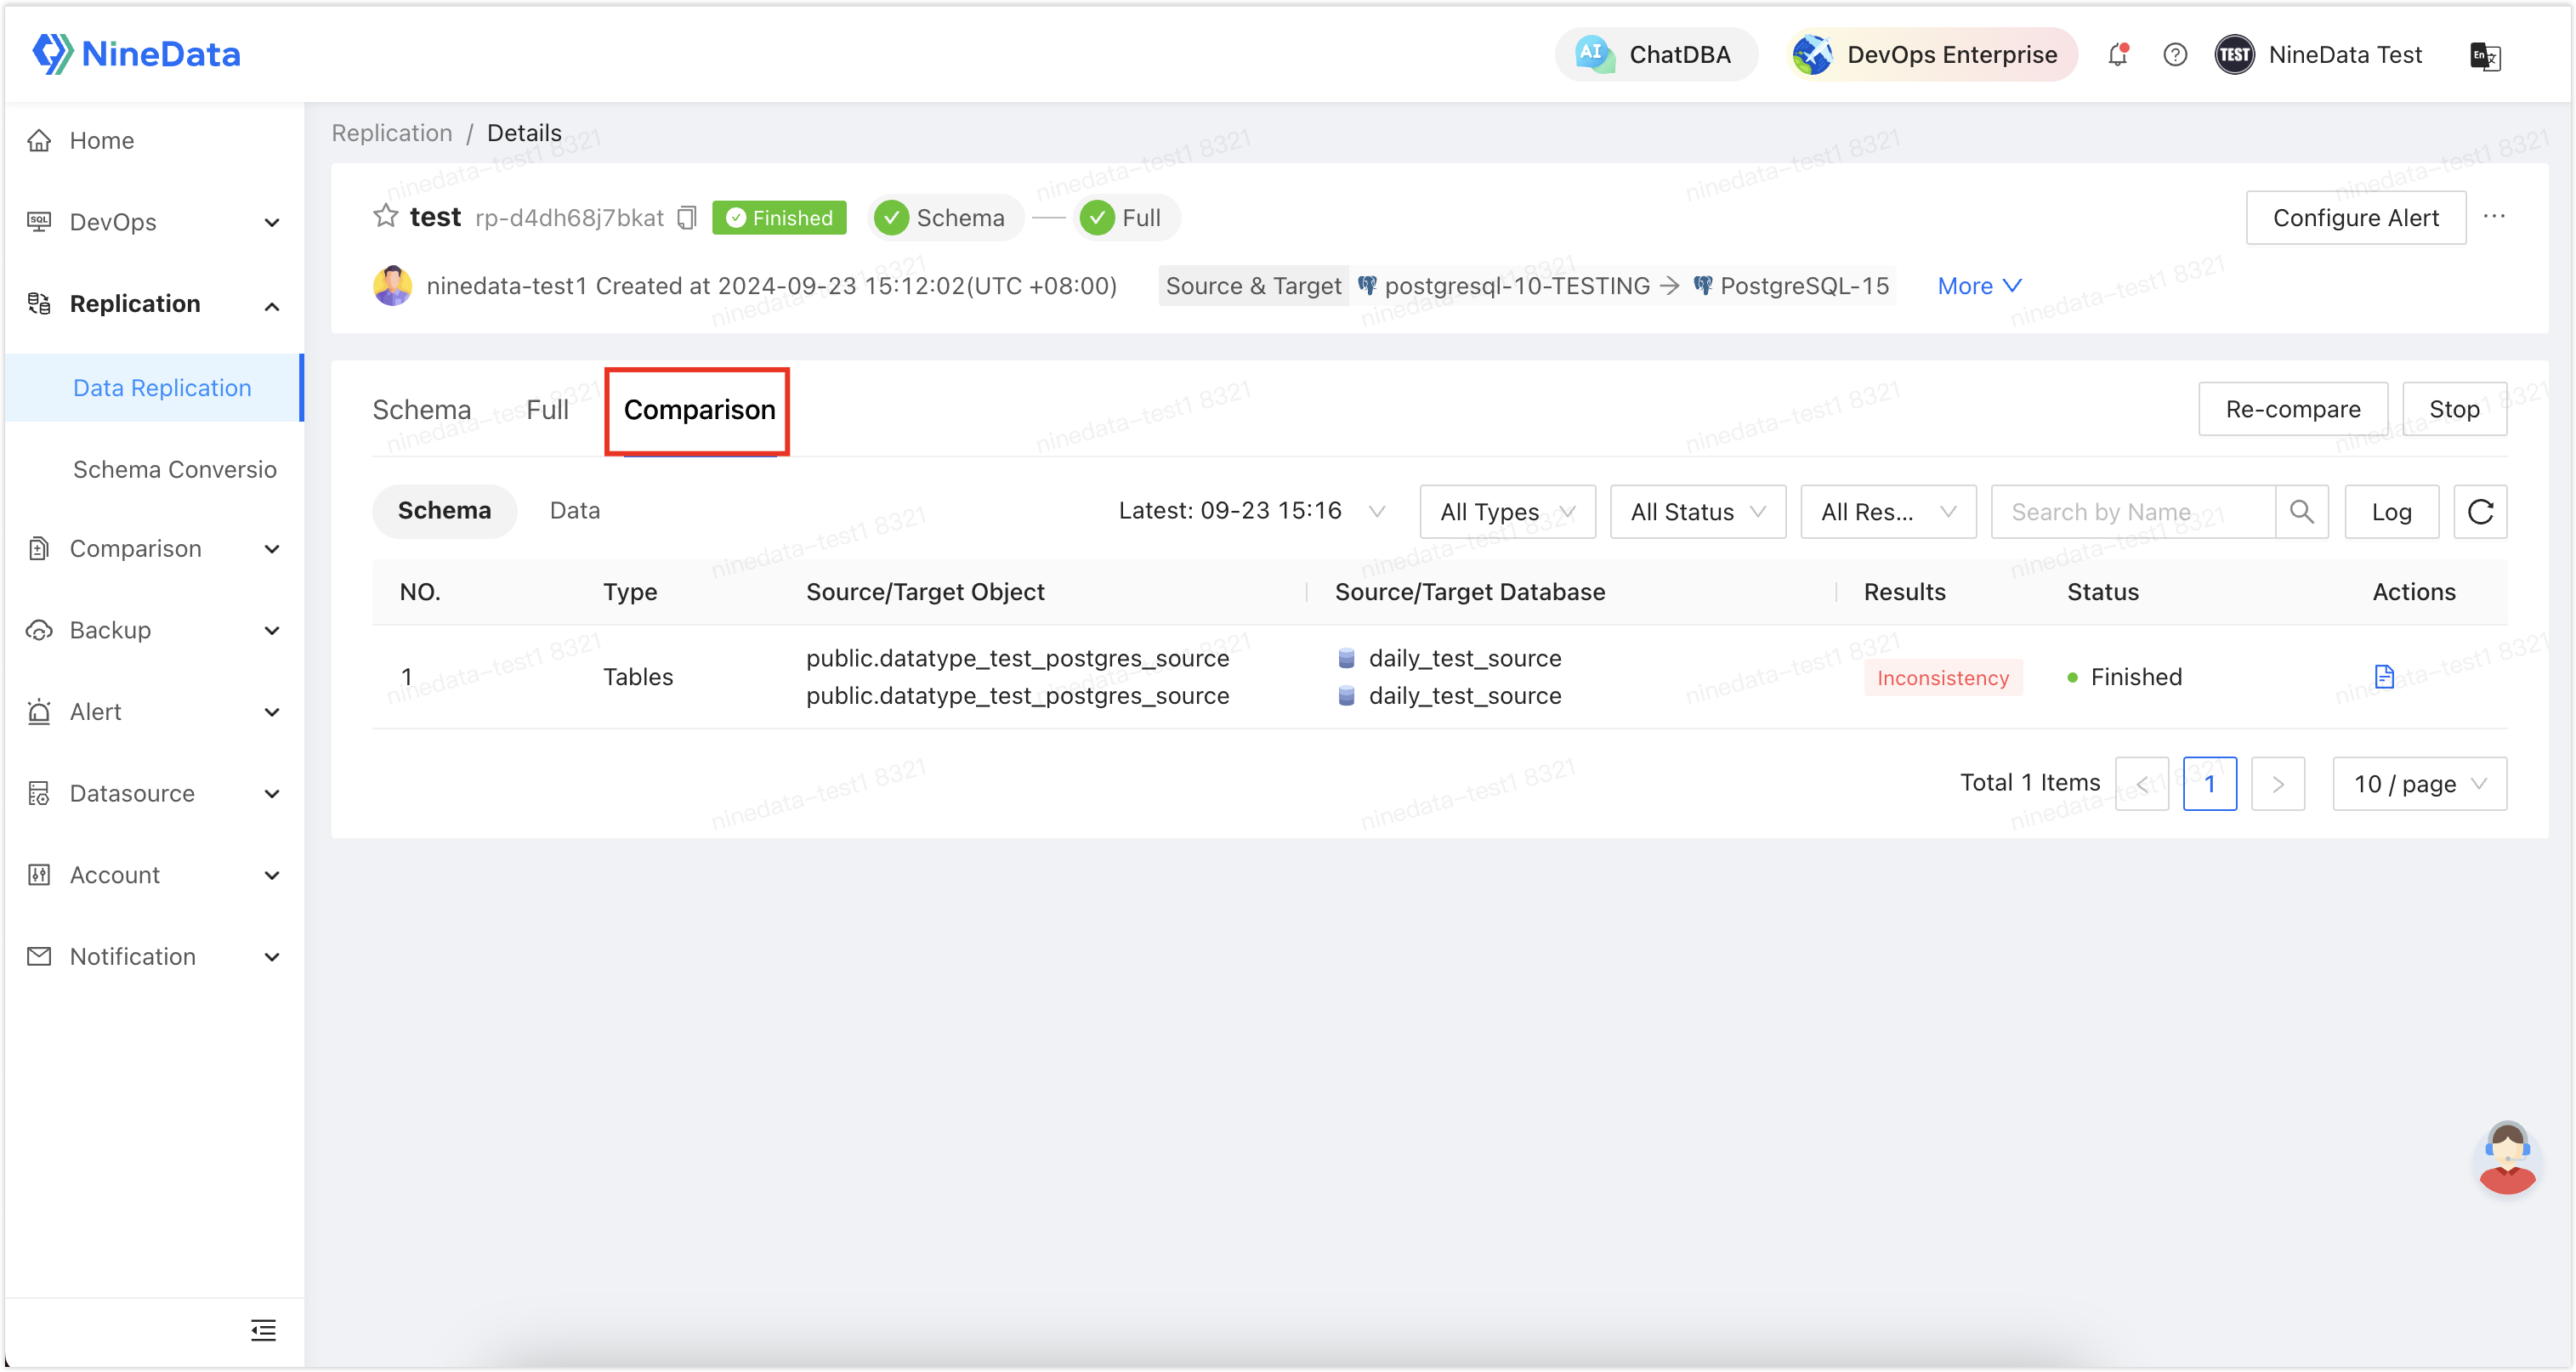Select the Schema sub-tab in Comparison

tap(445, 509)
